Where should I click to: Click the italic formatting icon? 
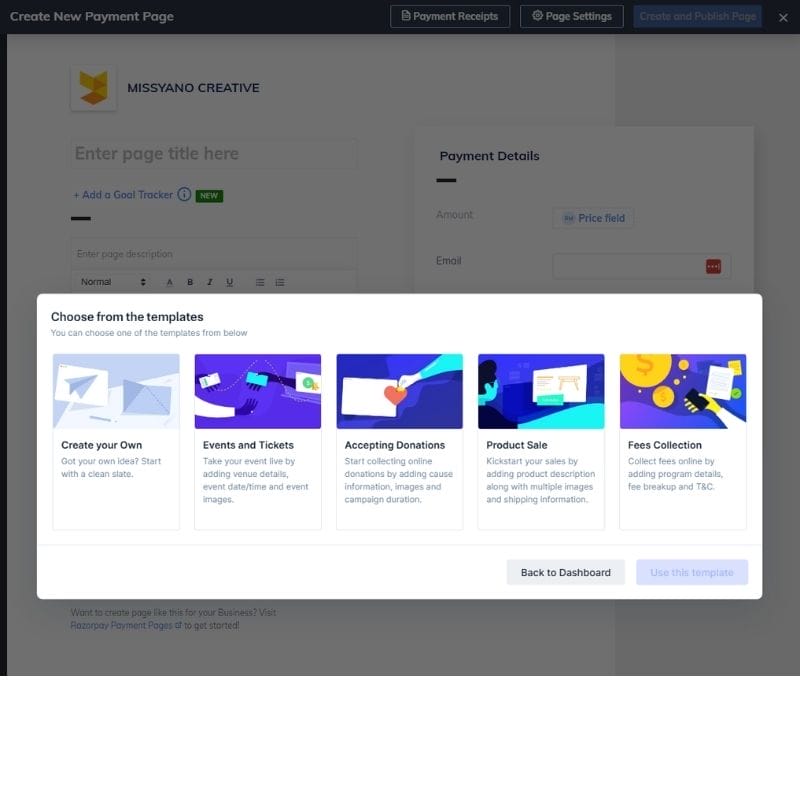210,282
